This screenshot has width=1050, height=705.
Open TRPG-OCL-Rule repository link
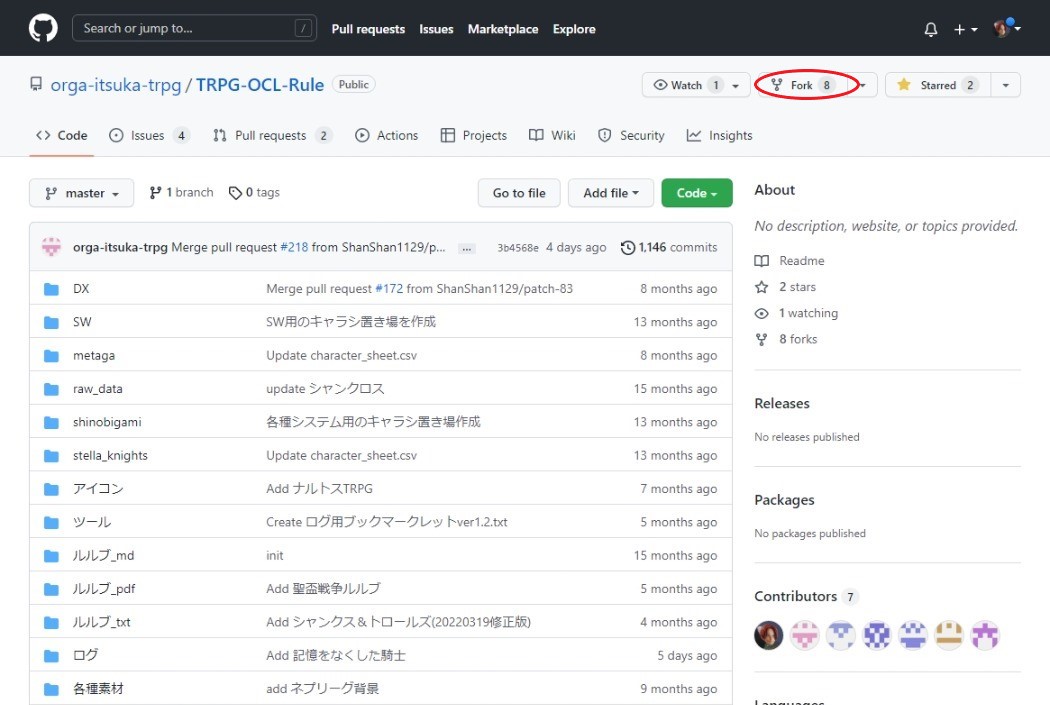coord(260,85)
